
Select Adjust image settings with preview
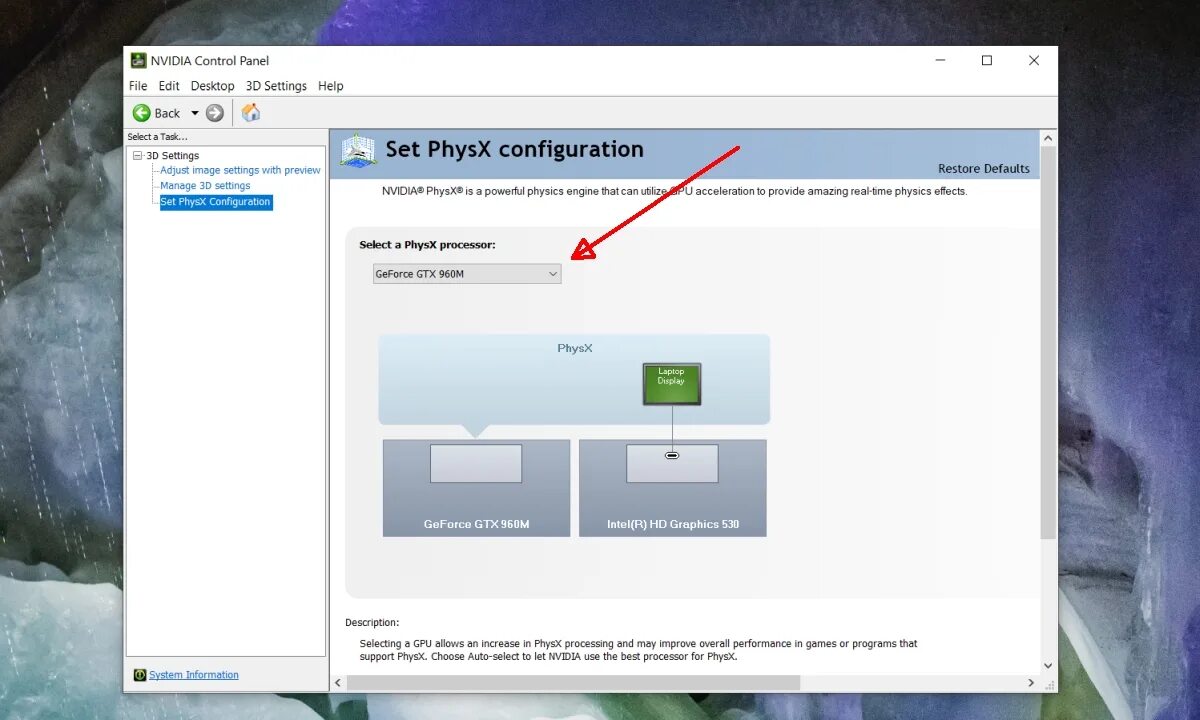[240, 170]
